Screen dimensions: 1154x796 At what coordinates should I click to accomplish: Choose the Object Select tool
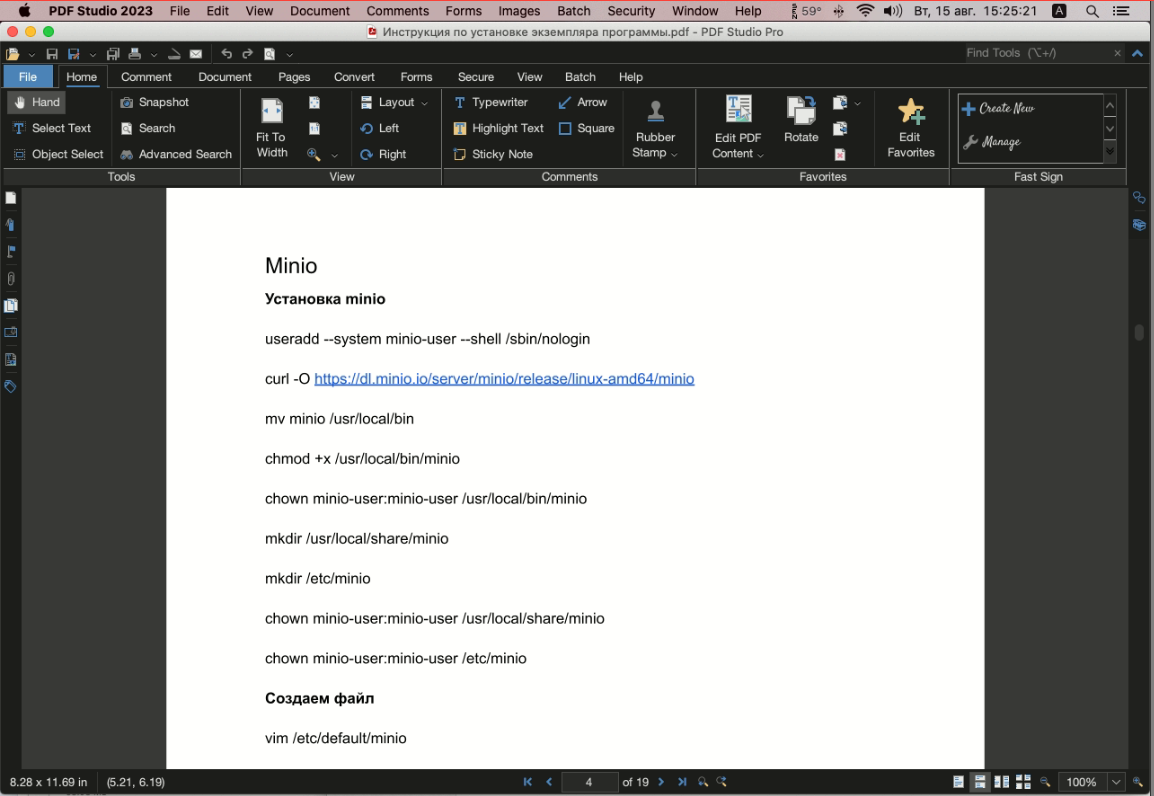pyautogui.click(x=58, y=154)
